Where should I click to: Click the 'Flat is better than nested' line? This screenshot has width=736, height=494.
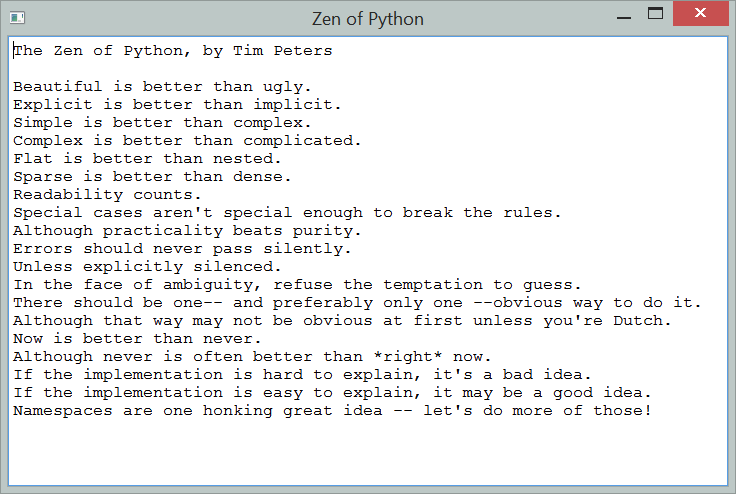tap(147, 158)
